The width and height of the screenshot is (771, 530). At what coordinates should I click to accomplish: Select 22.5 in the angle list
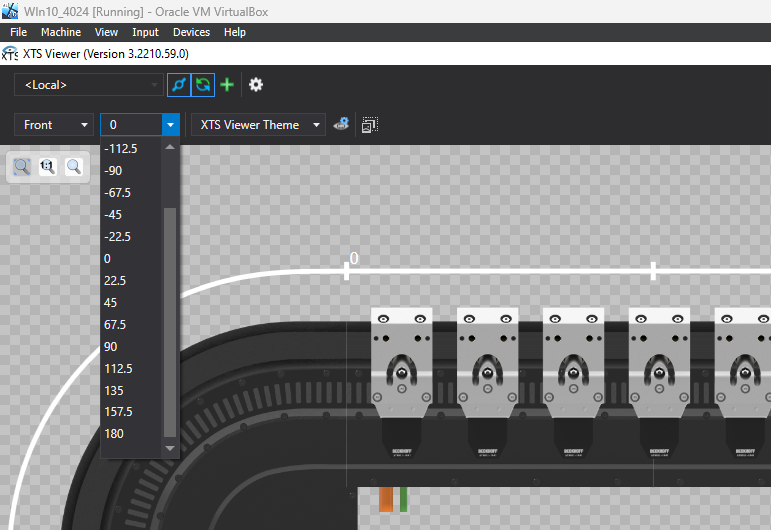pyautogui.click(x=131, y=281)
